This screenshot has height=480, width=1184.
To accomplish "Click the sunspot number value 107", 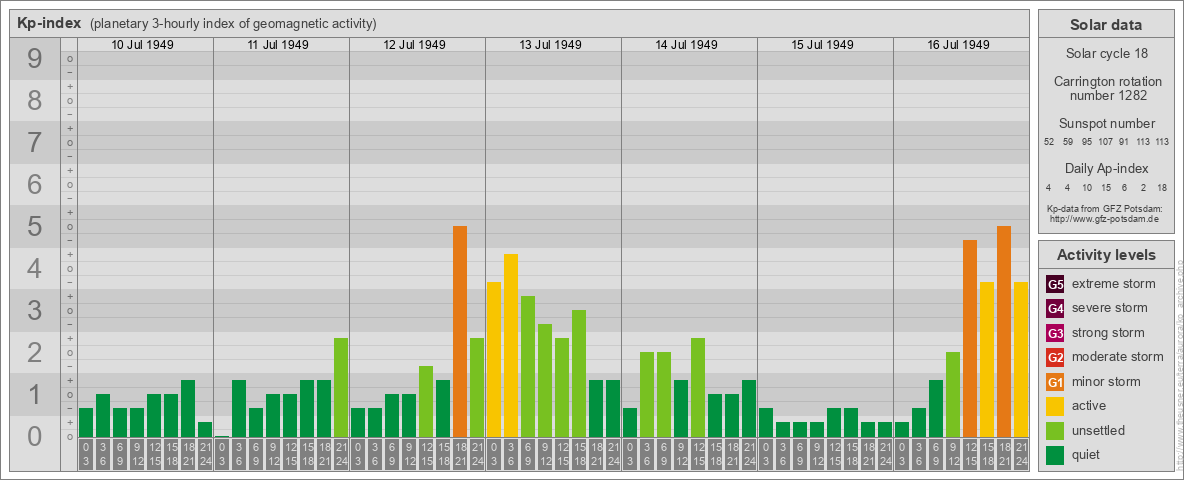I will coord(1105,141).
